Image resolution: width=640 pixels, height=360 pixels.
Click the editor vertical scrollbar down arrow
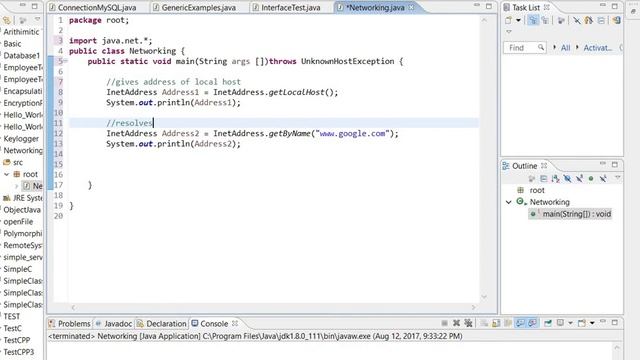click(484, 297)
